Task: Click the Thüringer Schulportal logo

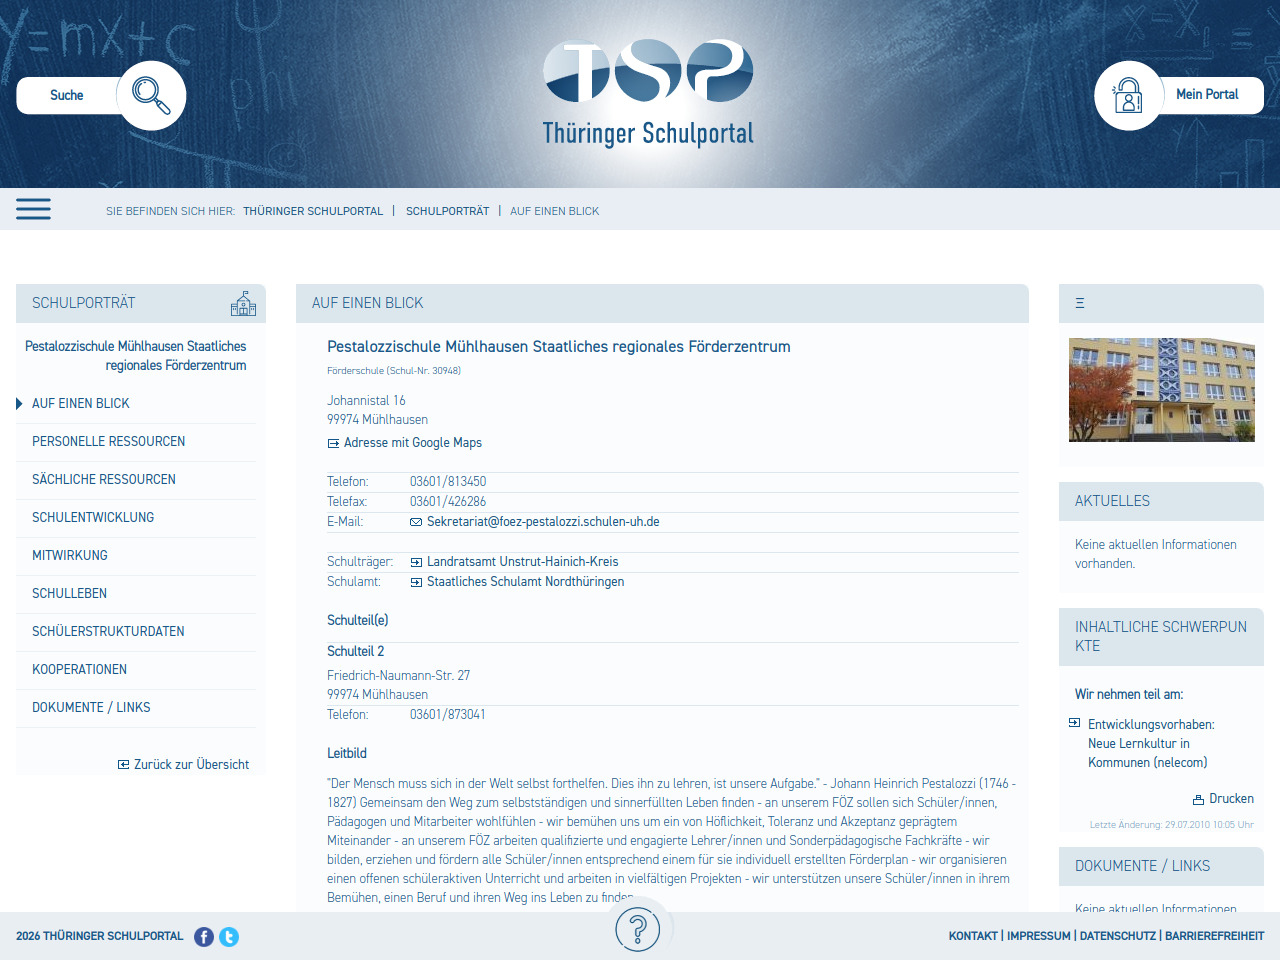Action: coord(648,93)
